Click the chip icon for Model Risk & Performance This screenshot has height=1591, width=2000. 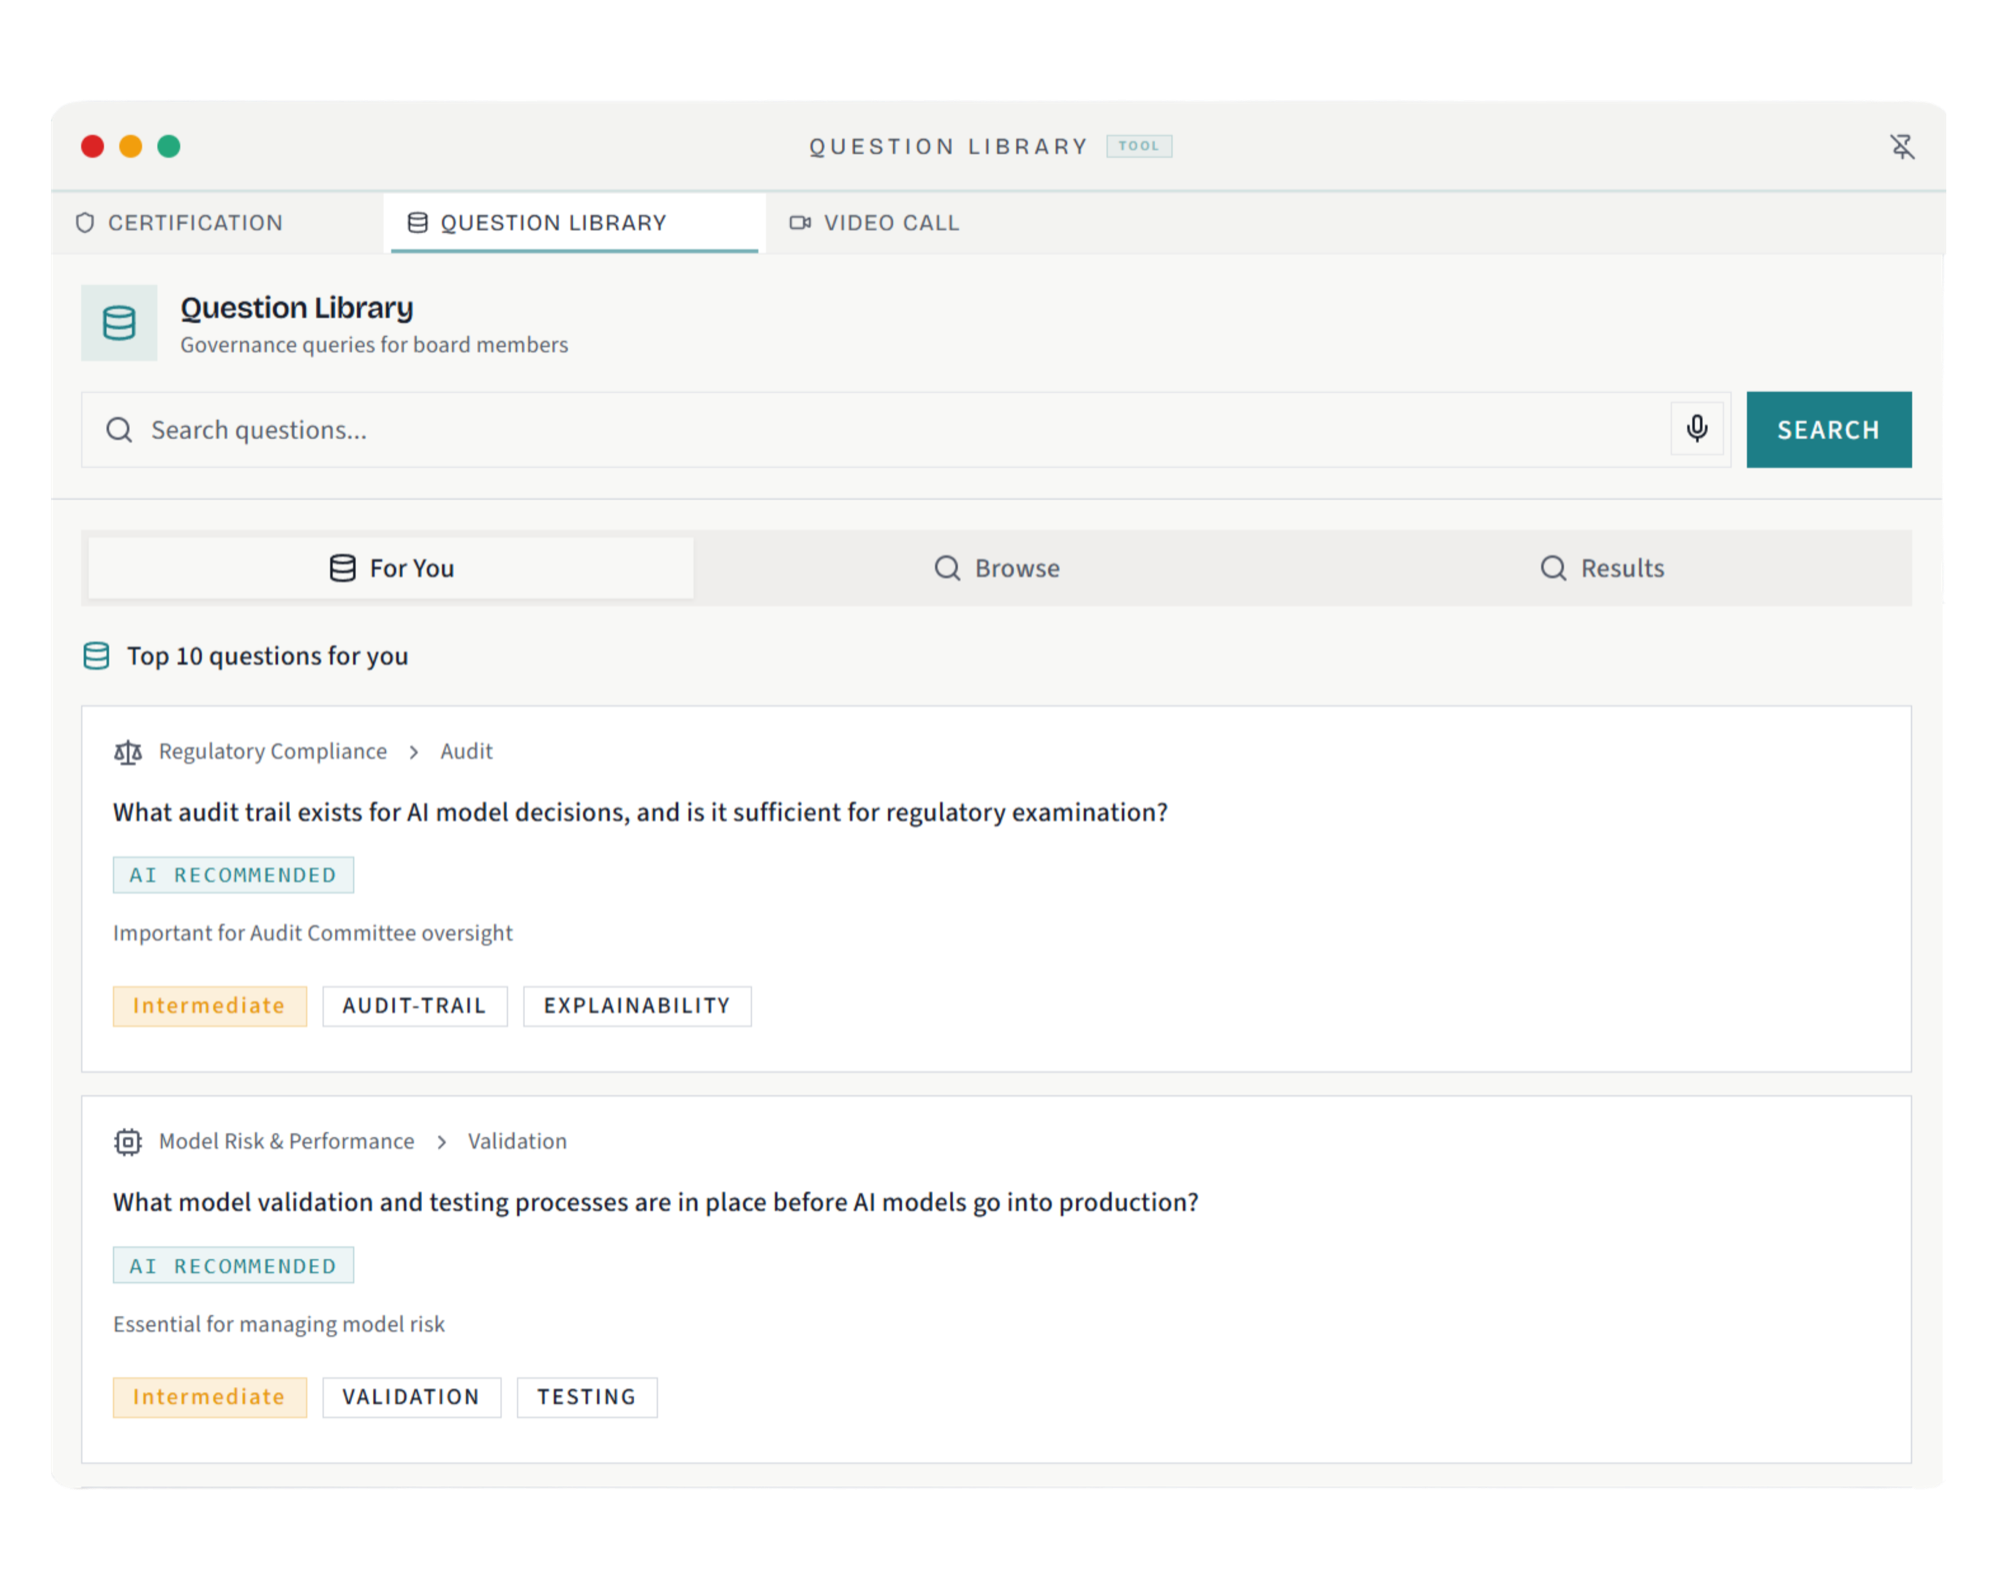point(128,1142)
